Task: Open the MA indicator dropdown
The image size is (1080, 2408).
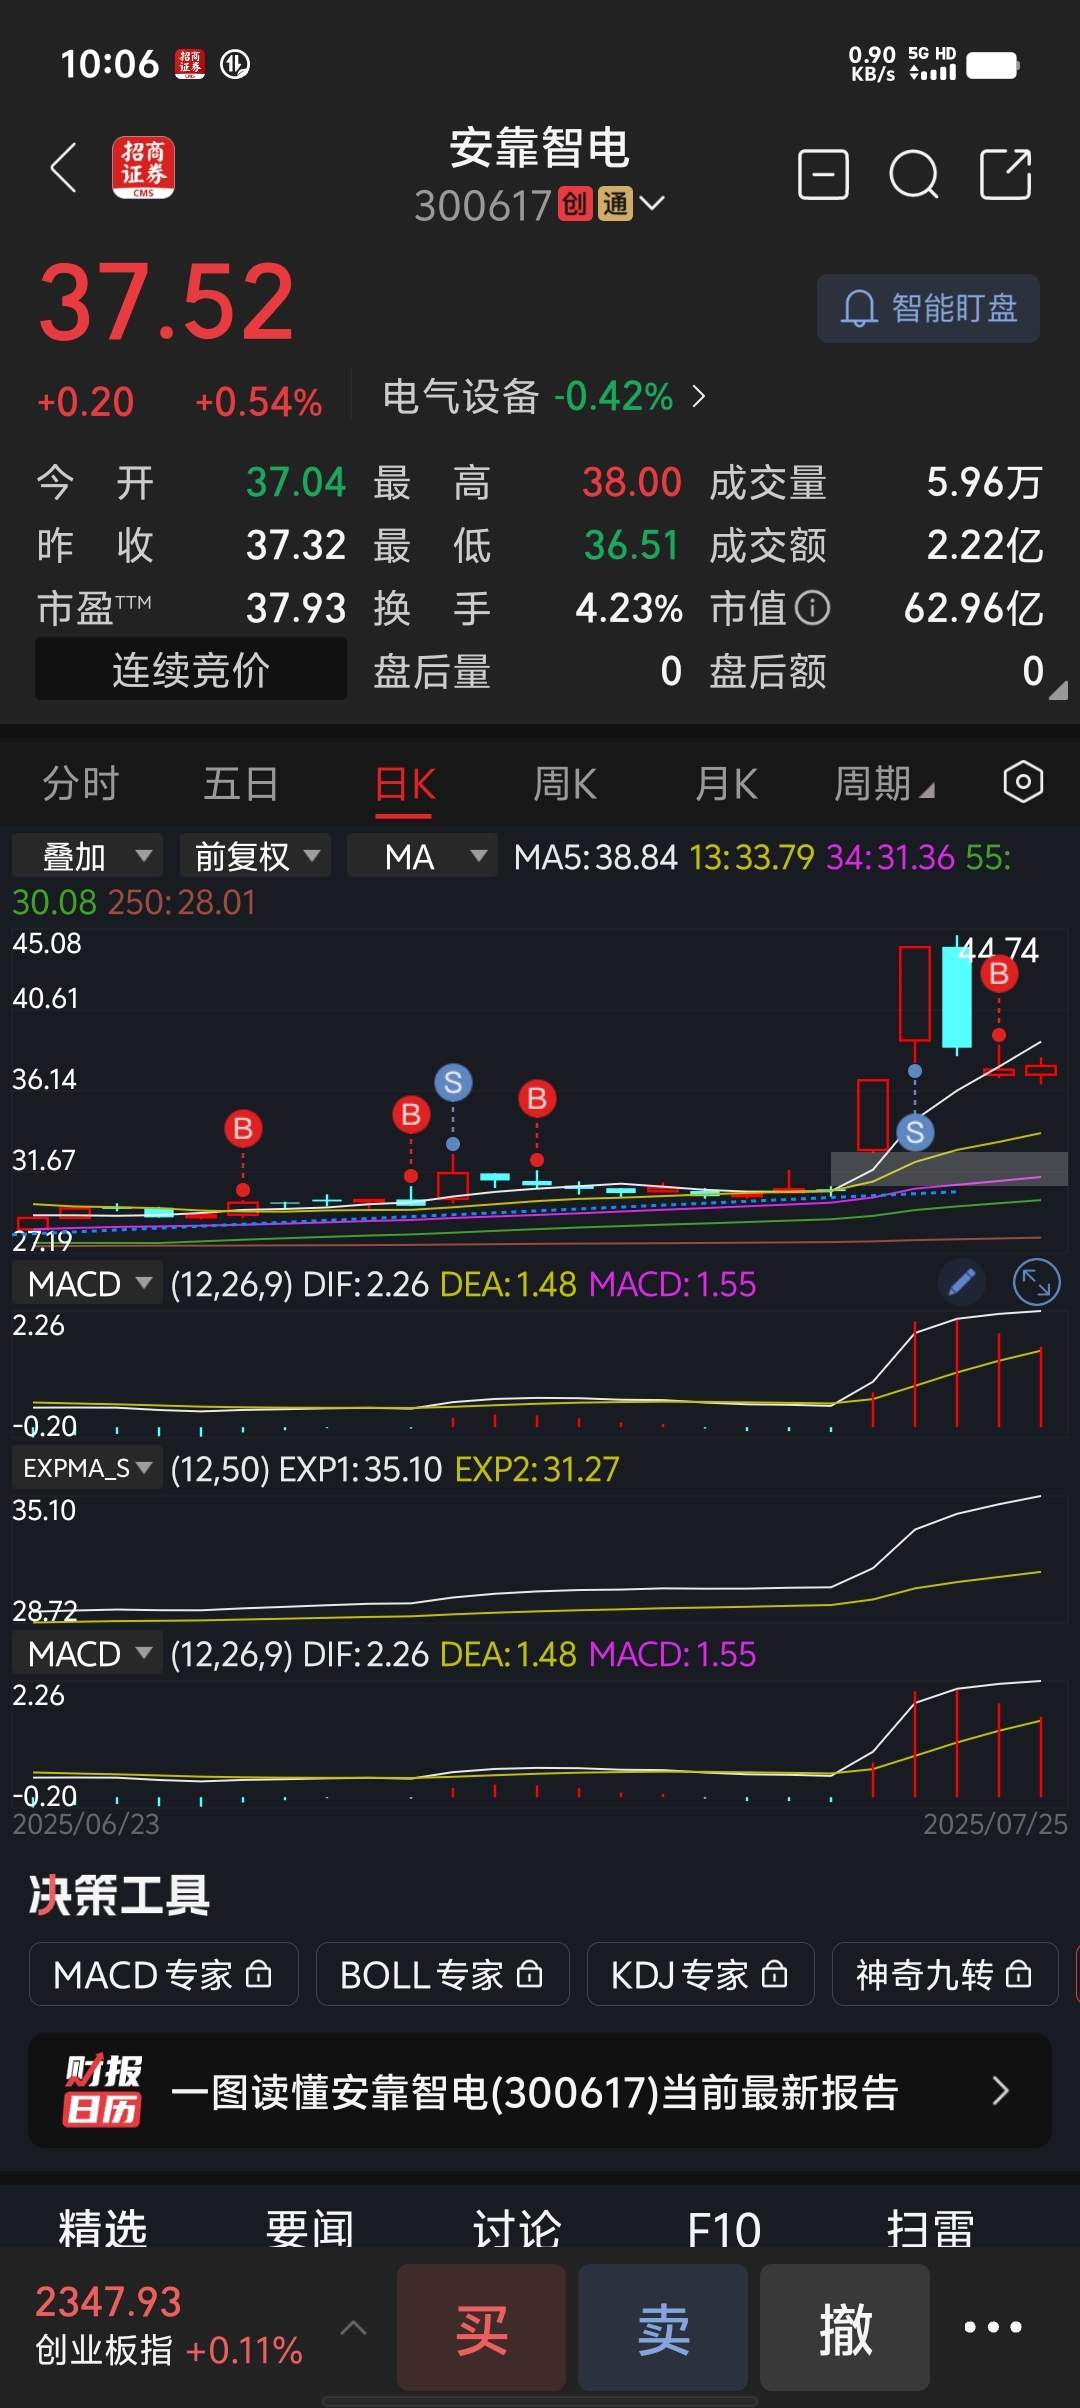Action: 422,856
